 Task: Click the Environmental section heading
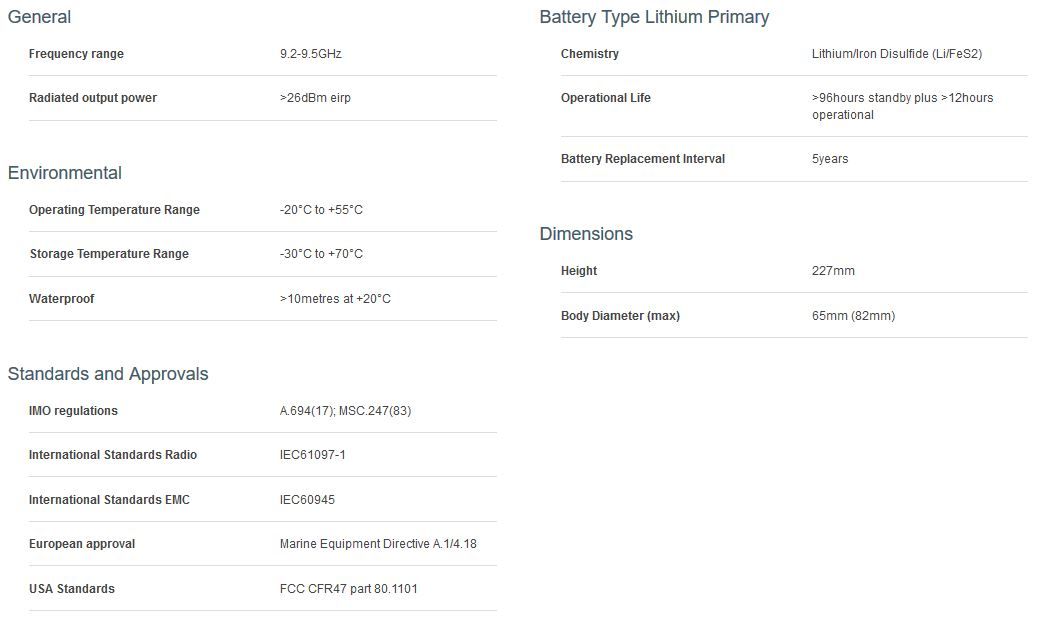64,173
